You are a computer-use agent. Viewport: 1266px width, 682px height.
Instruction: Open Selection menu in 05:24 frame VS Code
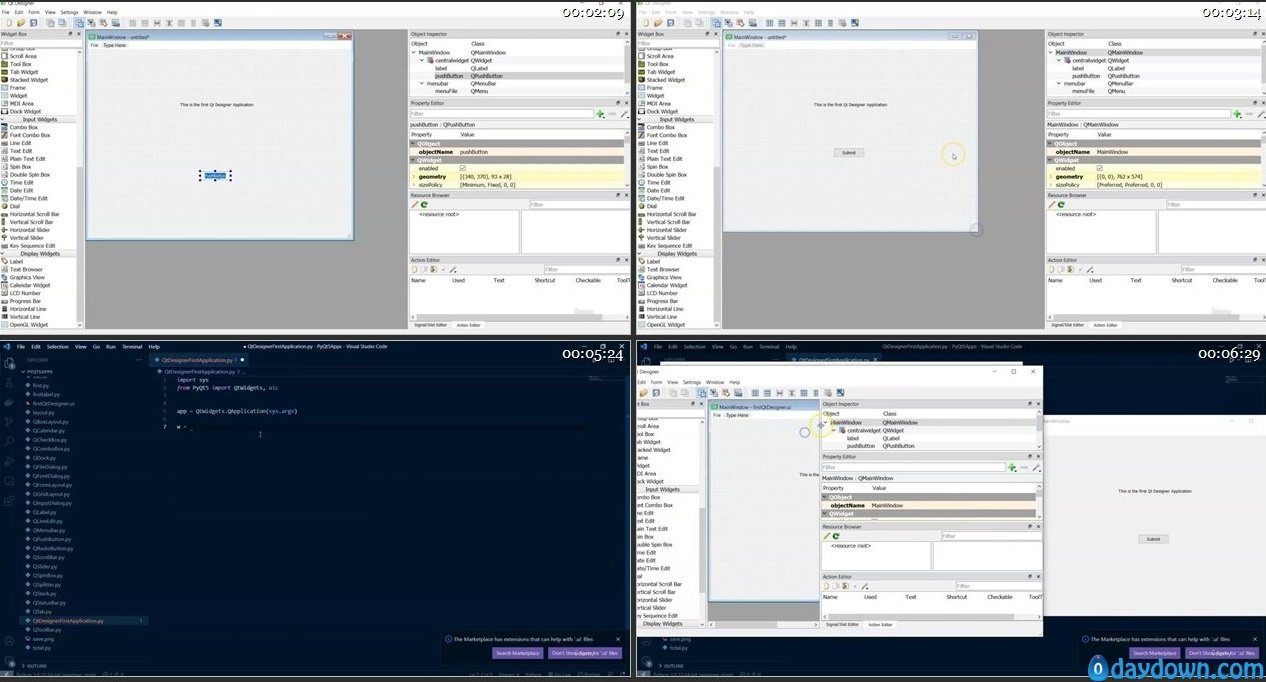tap(58, 347)
